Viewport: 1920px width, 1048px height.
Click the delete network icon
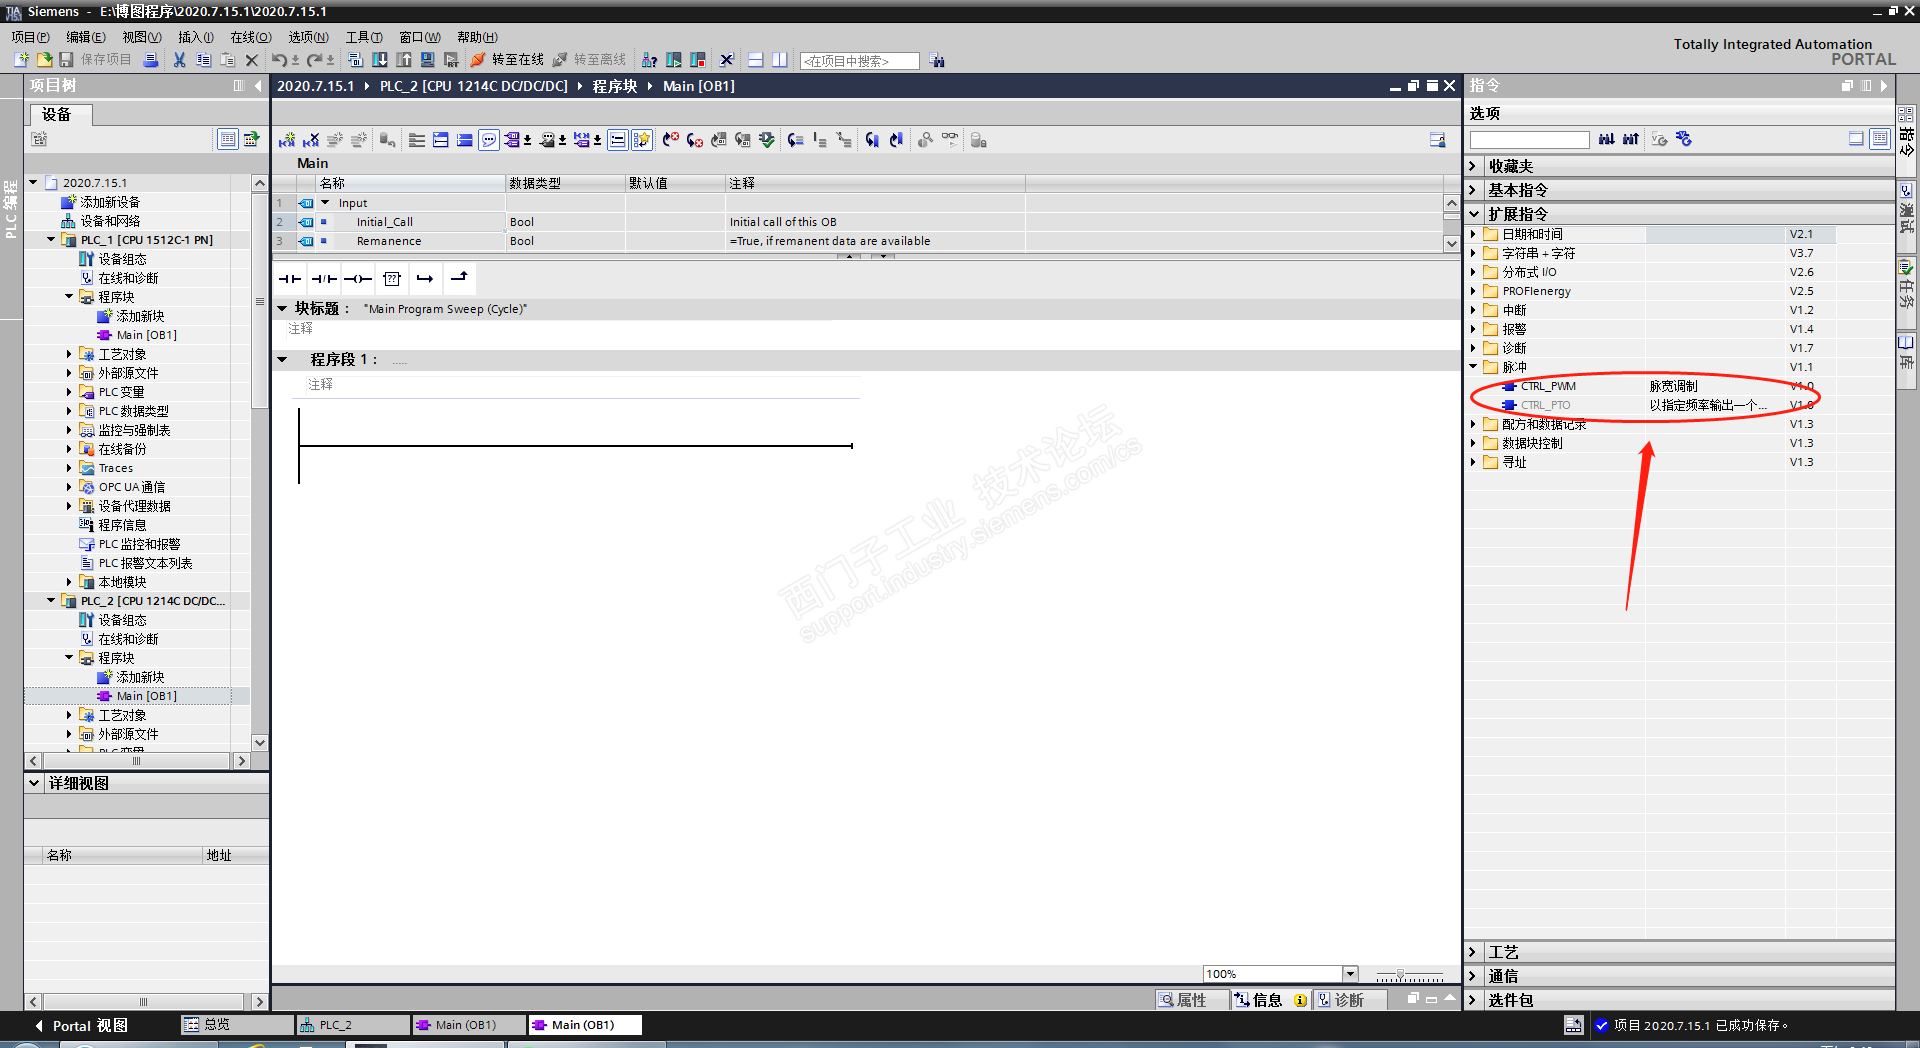[311, 140]
